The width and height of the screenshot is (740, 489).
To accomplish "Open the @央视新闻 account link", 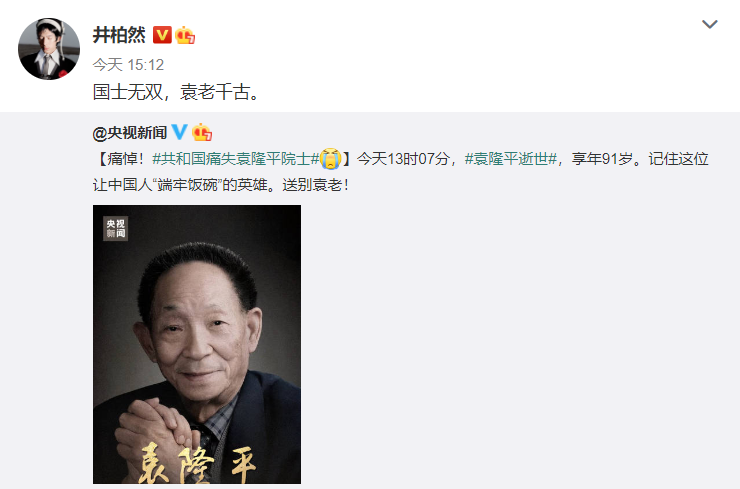I will (130, 133).
